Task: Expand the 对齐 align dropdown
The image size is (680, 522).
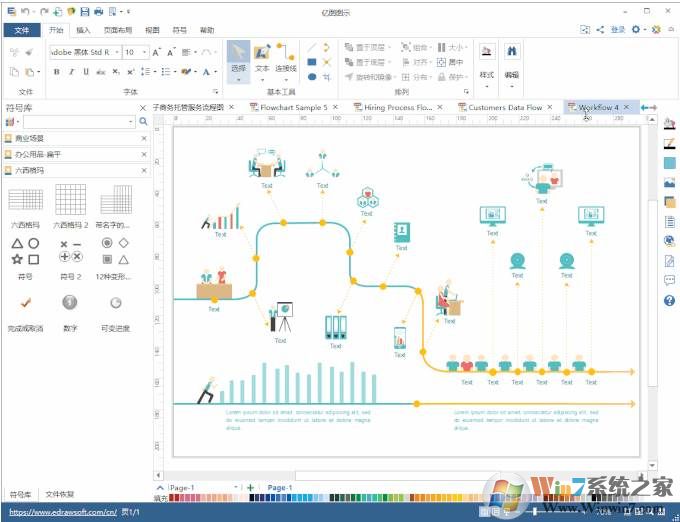Action: click(430, 62)
